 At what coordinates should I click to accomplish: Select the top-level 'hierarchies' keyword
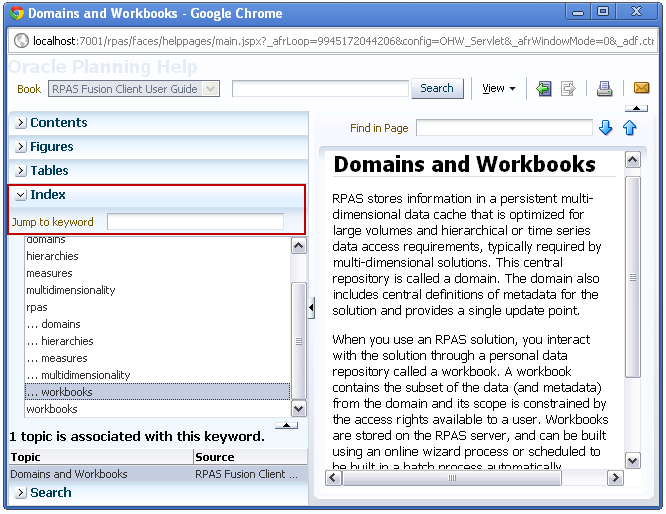coord(52,256)
